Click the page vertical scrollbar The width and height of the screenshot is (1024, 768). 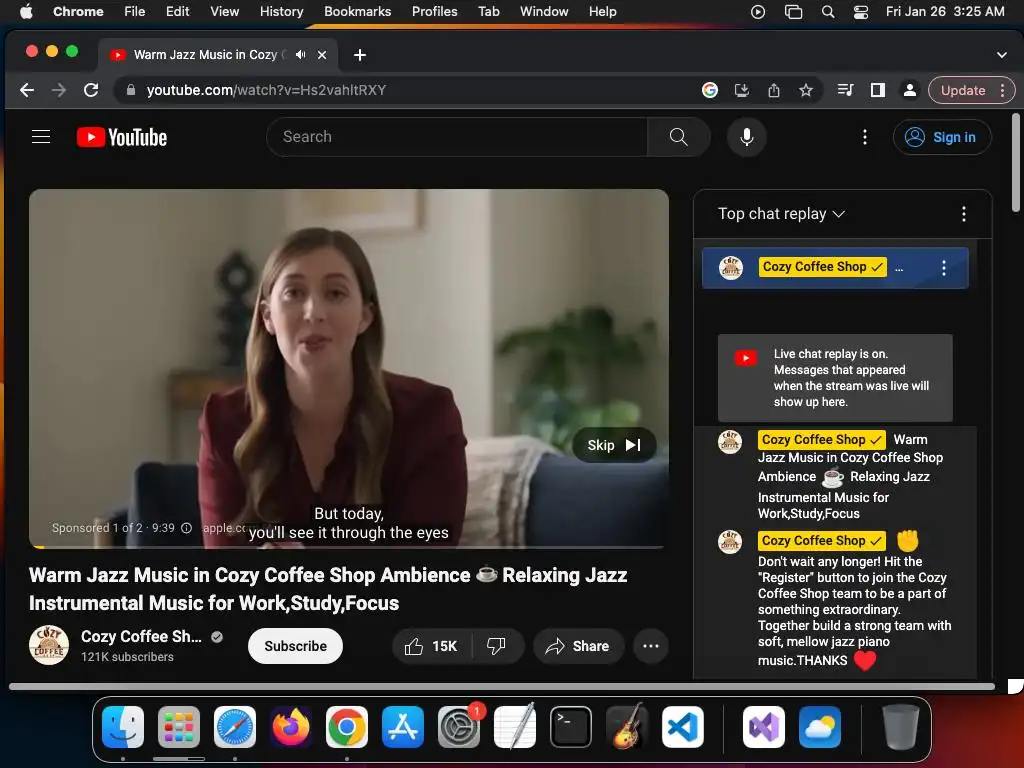[x=1016, y=163]
